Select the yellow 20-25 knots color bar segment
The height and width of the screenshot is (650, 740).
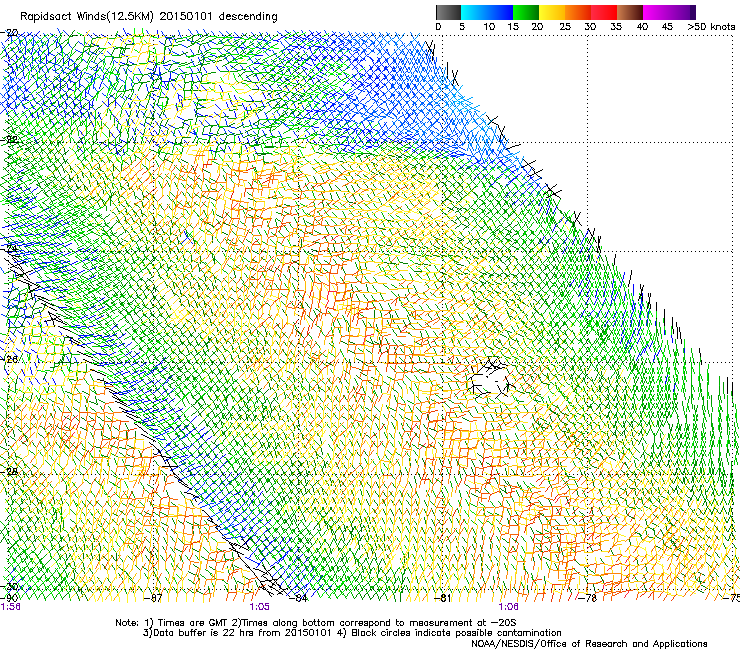point(552,12)
